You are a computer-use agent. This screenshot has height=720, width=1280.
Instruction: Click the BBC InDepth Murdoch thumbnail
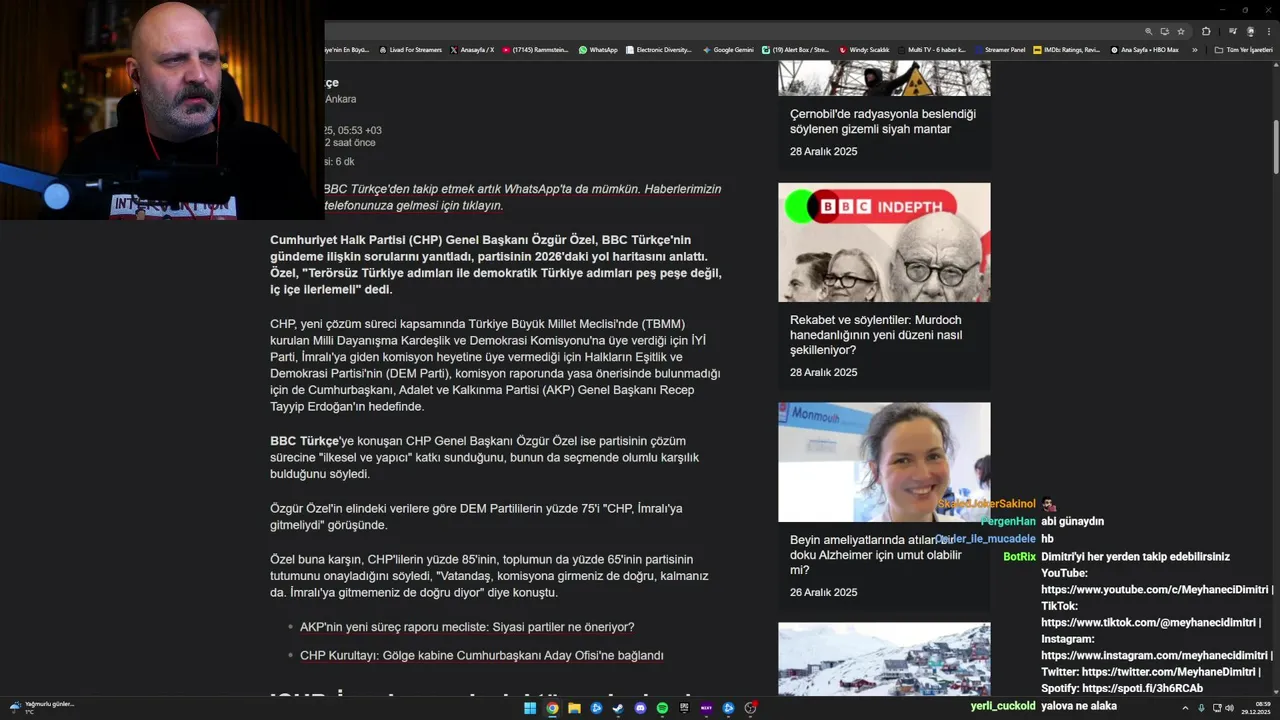pos(884,242)
